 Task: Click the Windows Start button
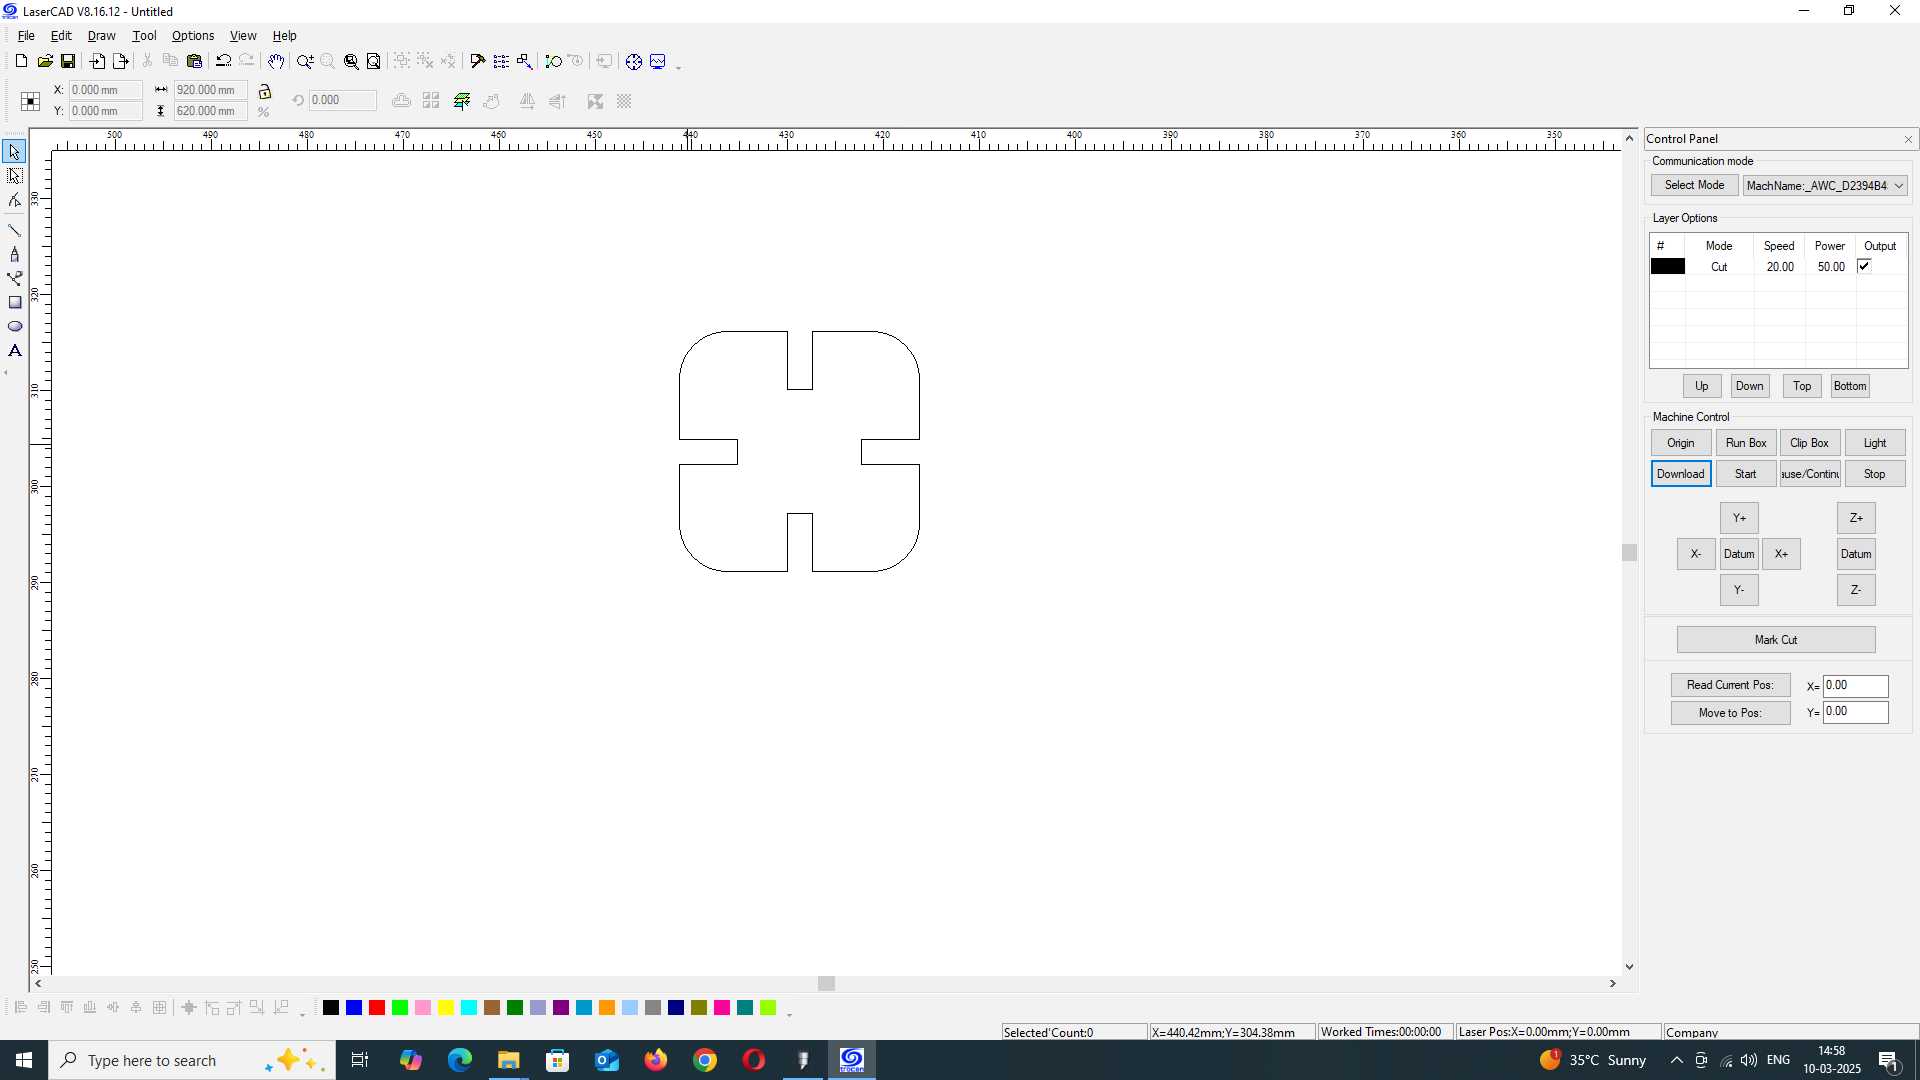click(24, 1060)
